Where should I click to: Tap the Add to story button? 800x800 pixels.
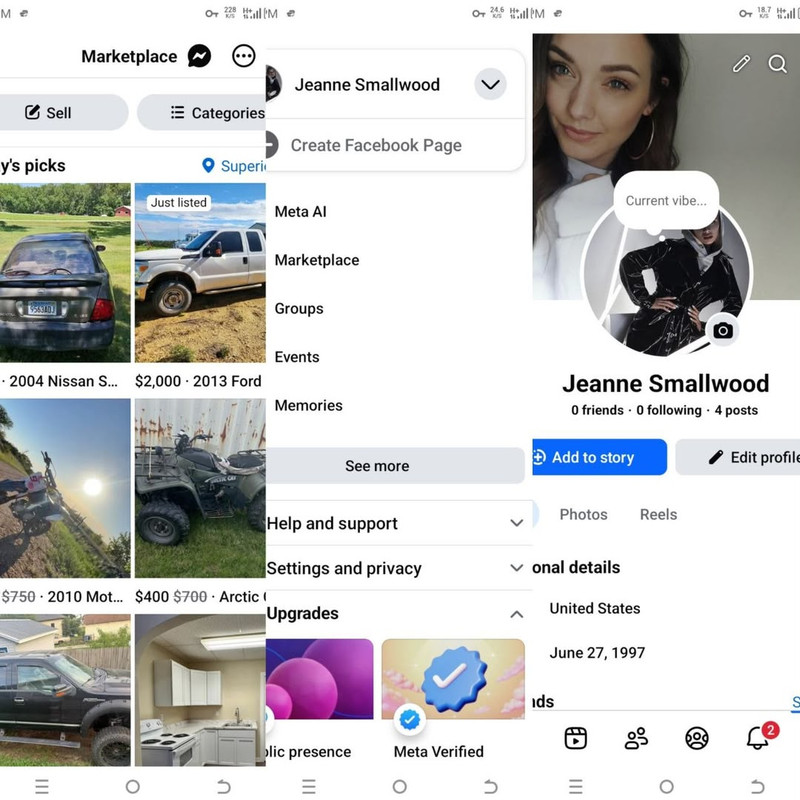(x=599, y=457)
